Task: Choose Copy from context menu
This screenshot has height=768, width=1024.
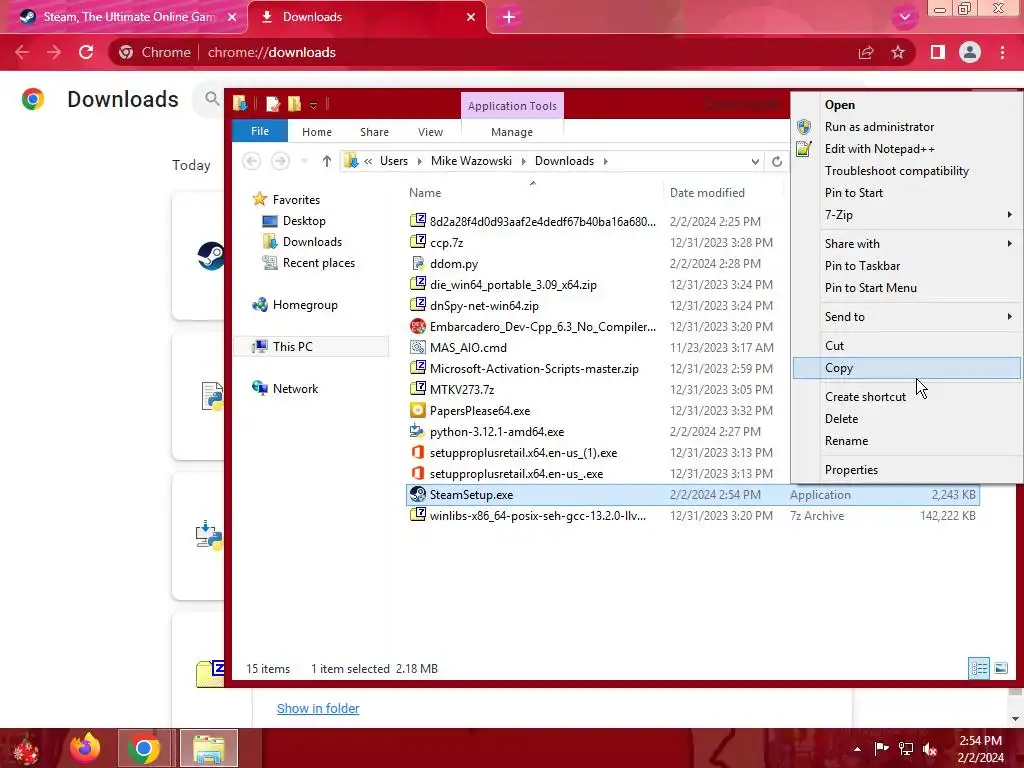Action: [906, 368]
